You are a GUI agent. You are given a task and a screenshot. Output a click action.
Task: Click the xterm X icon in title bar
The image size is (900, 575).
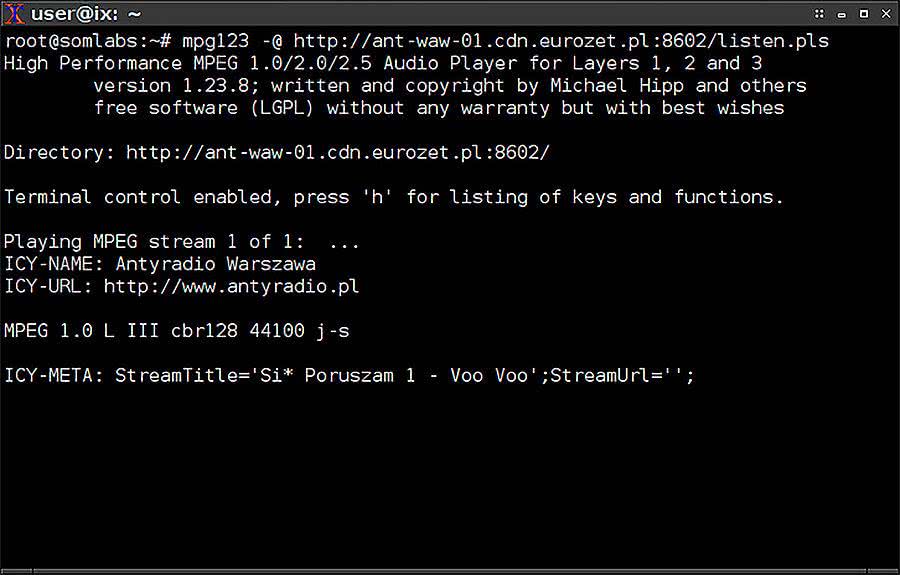tap(13, 13)
